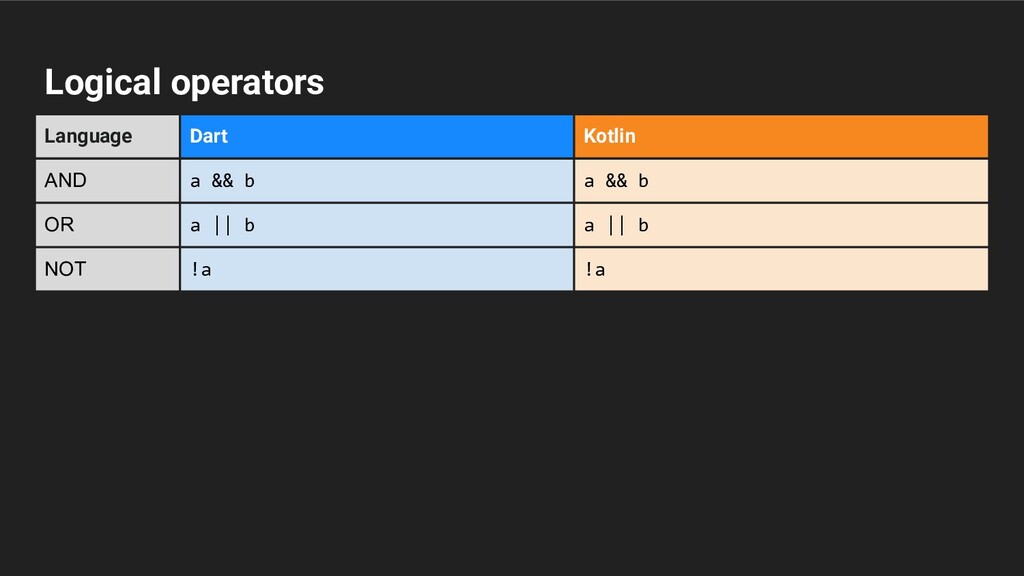Select the Kotlin 'a || b' cell
1024x576 pixels.
(781, 225)
